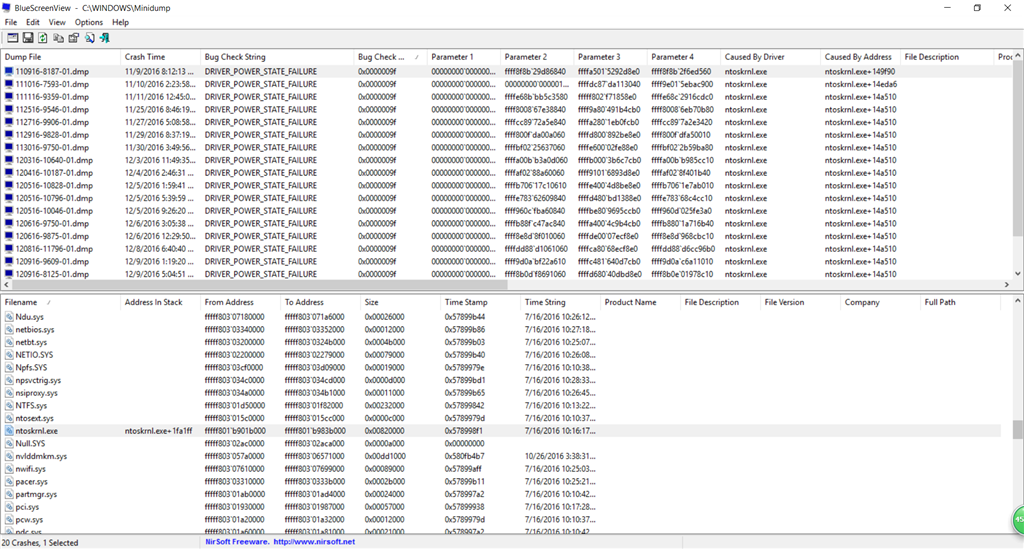1024x549 pixels.
Task: Click the lower pane vertical scrollbar thumb
Action: click(1017, 430)
